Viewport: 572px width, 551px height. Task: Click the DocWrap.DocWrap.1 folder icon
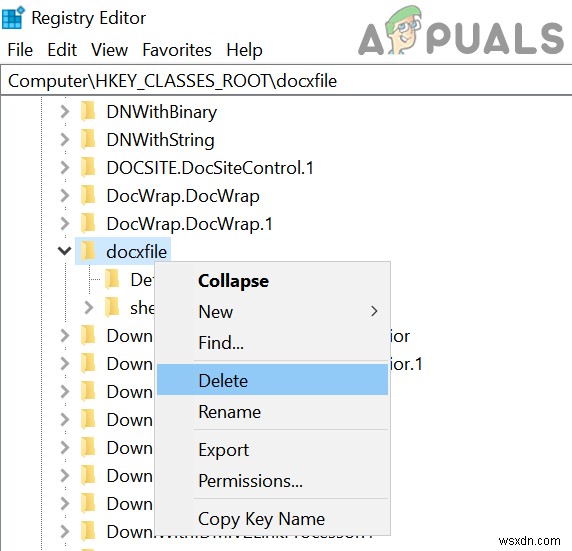(88, 223)
